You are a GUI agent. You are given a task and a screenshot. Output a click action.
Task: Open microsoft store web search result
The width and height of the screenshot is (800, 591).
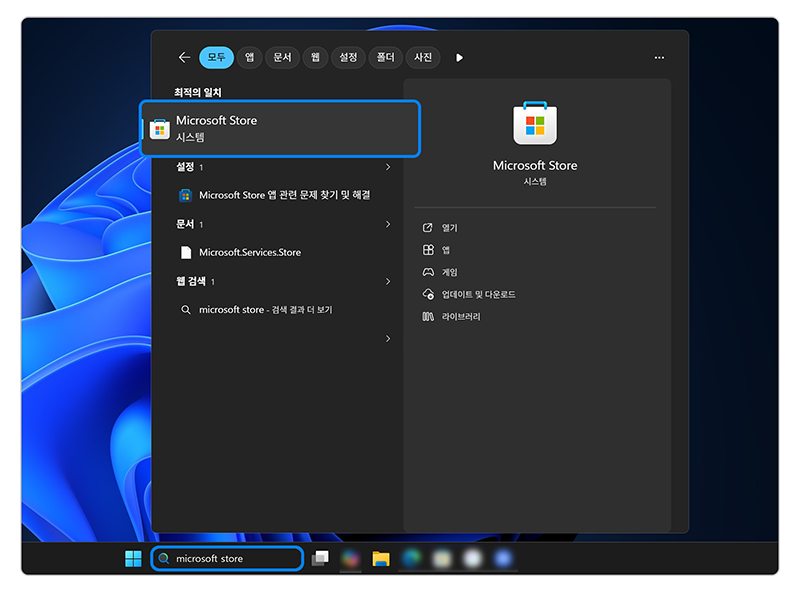point(265,310)
